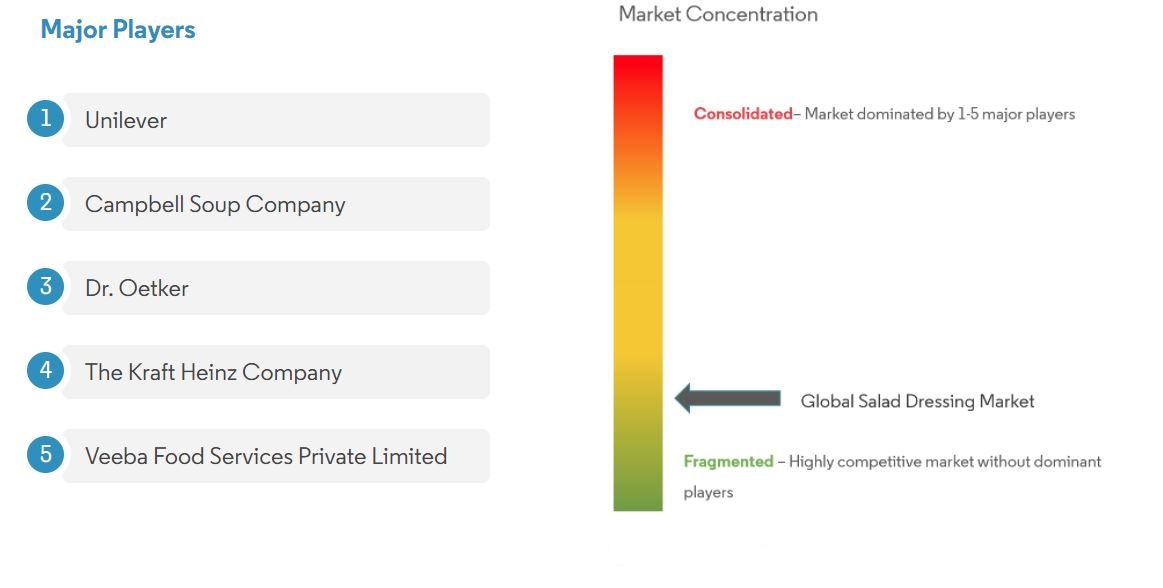Select the Campbell Soup Company entry
Screen dimensions: 1163x588
(x=276, y=204)
